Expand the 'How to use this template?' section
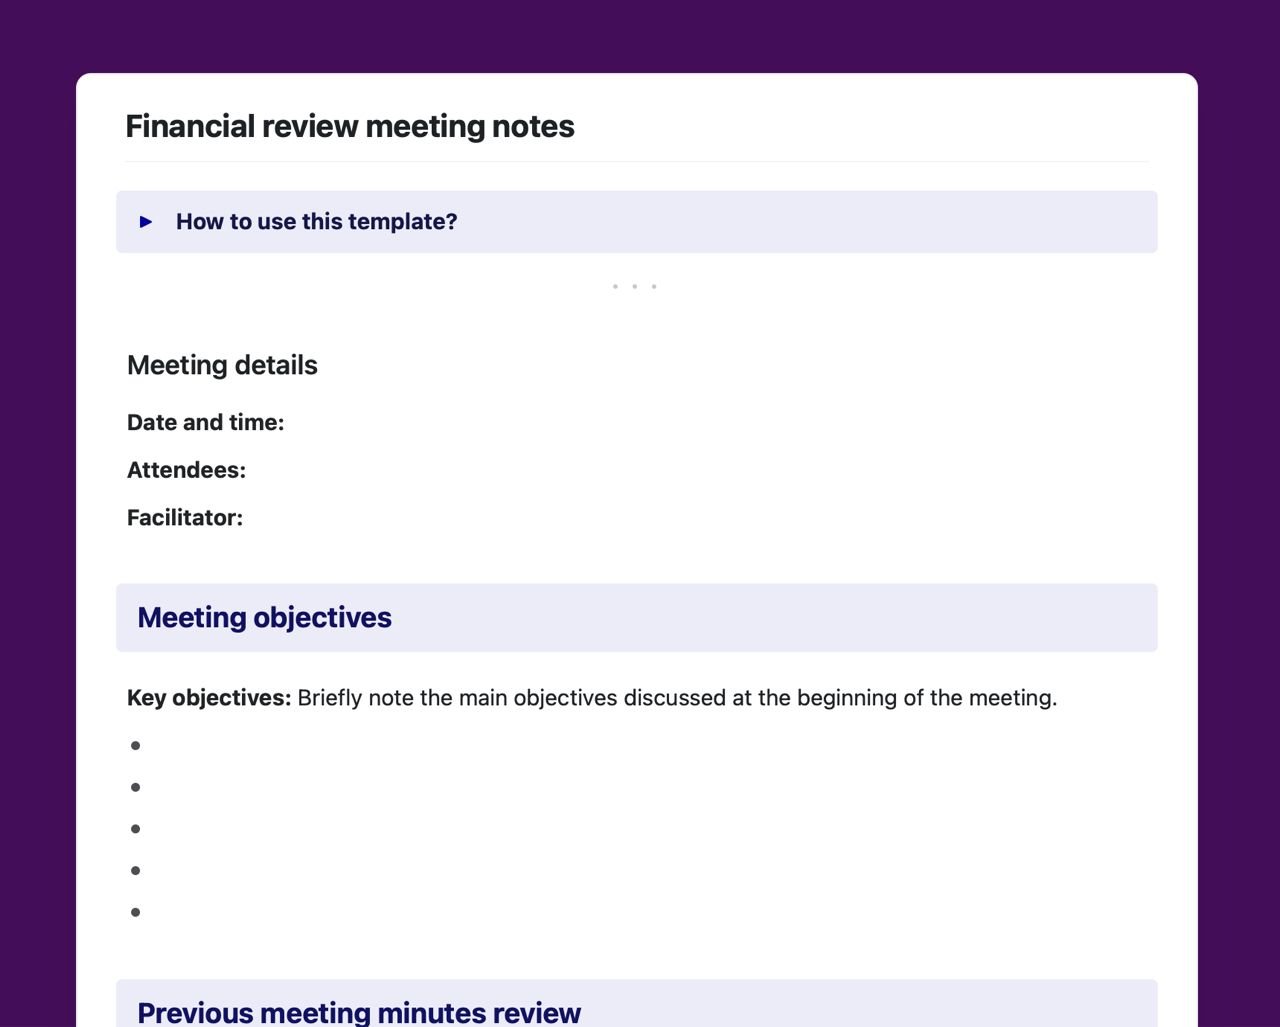Image resolution: width=1280 pixels, height=1027 pixels. (316, 221)
